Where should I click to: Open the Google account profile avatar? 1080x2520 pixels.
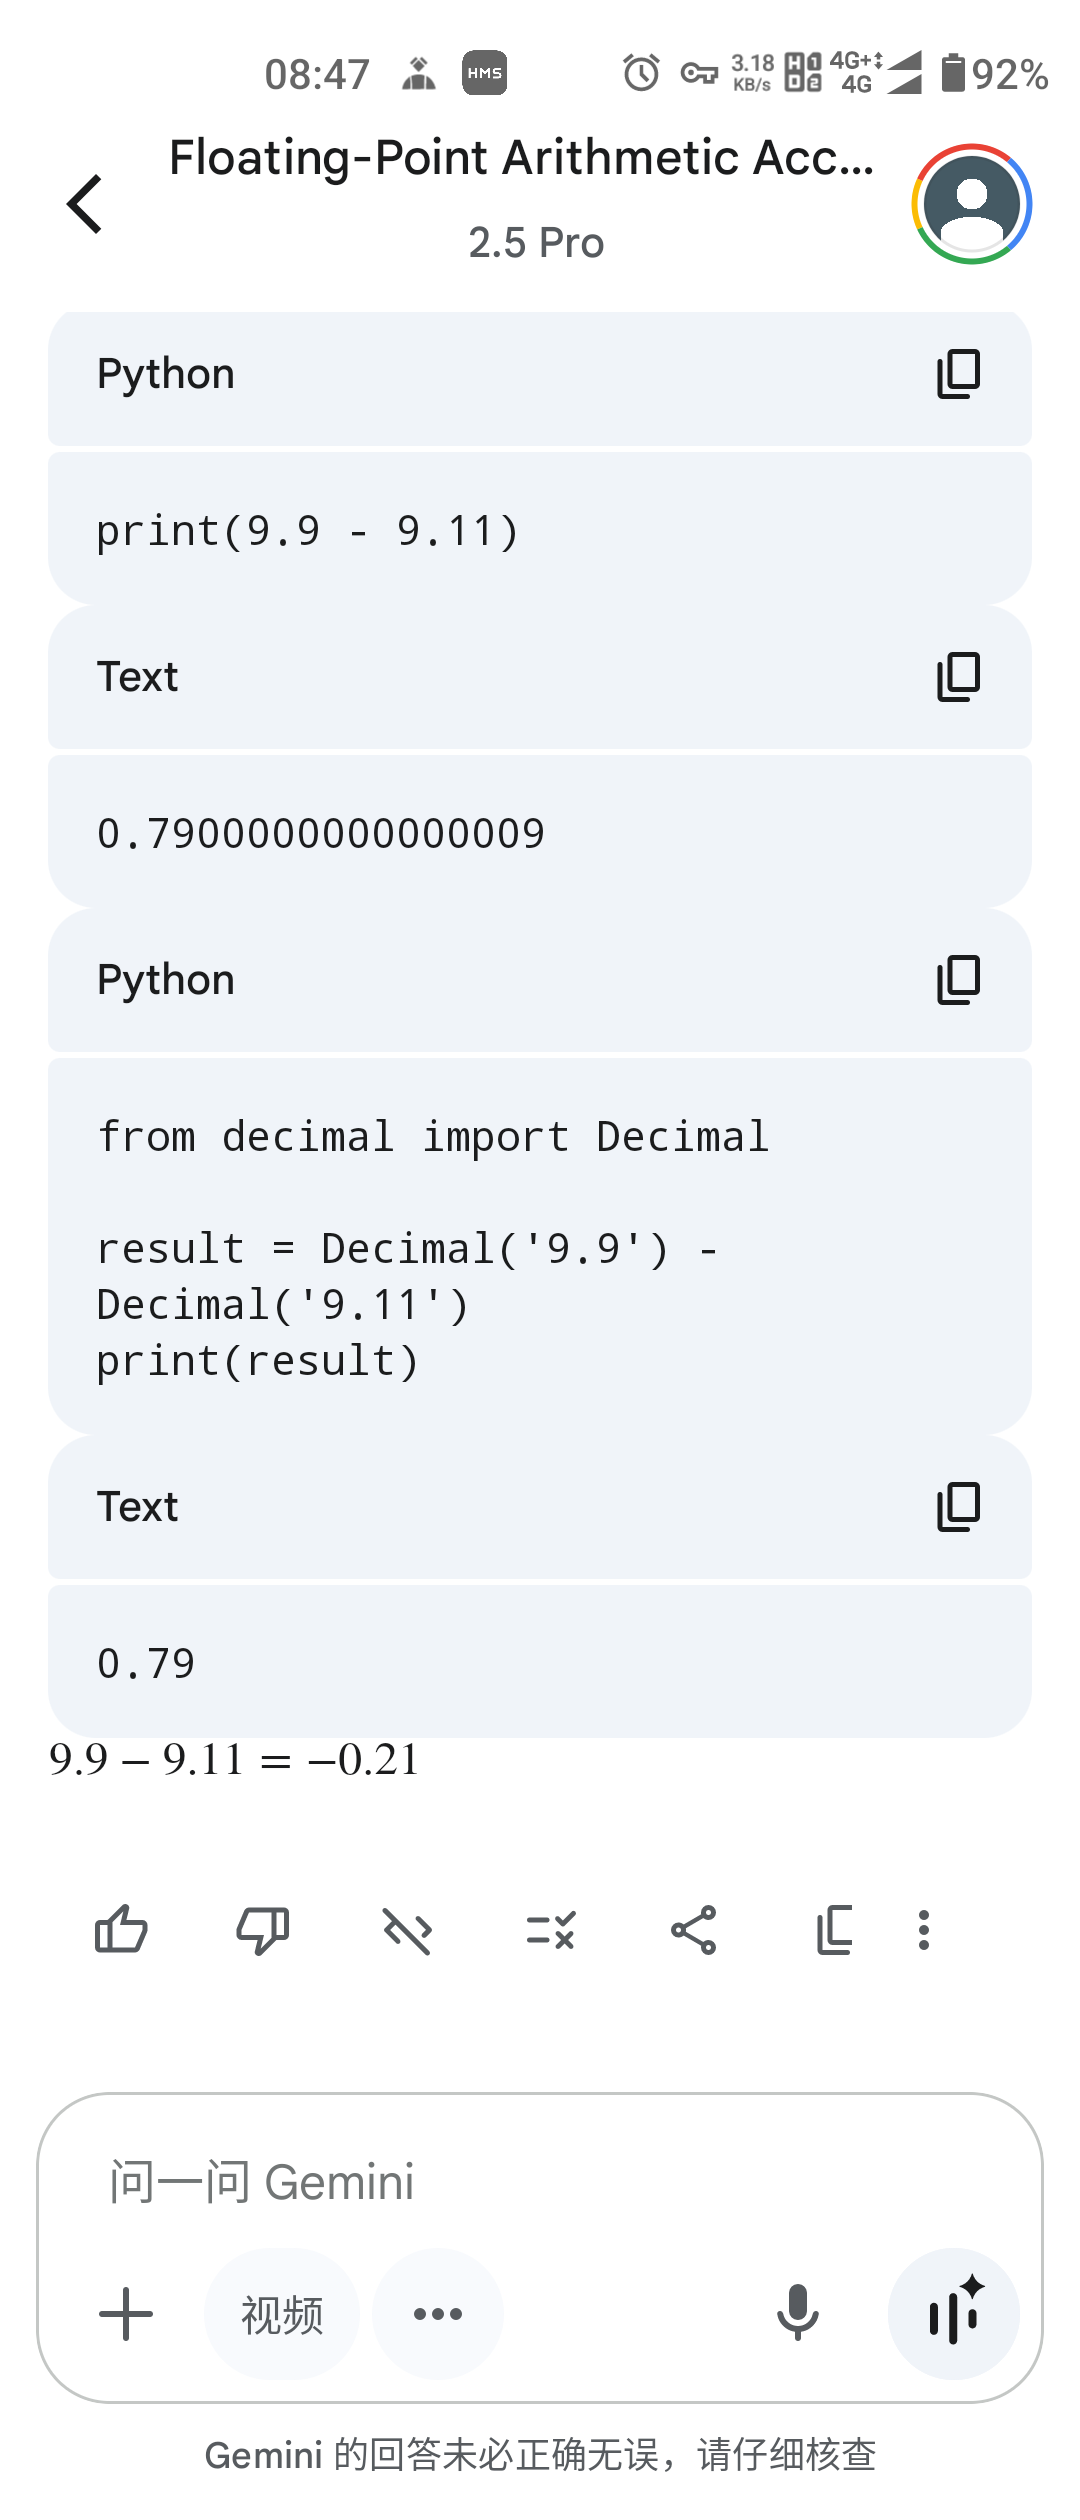pyautogui.click(x=971, y=204)
